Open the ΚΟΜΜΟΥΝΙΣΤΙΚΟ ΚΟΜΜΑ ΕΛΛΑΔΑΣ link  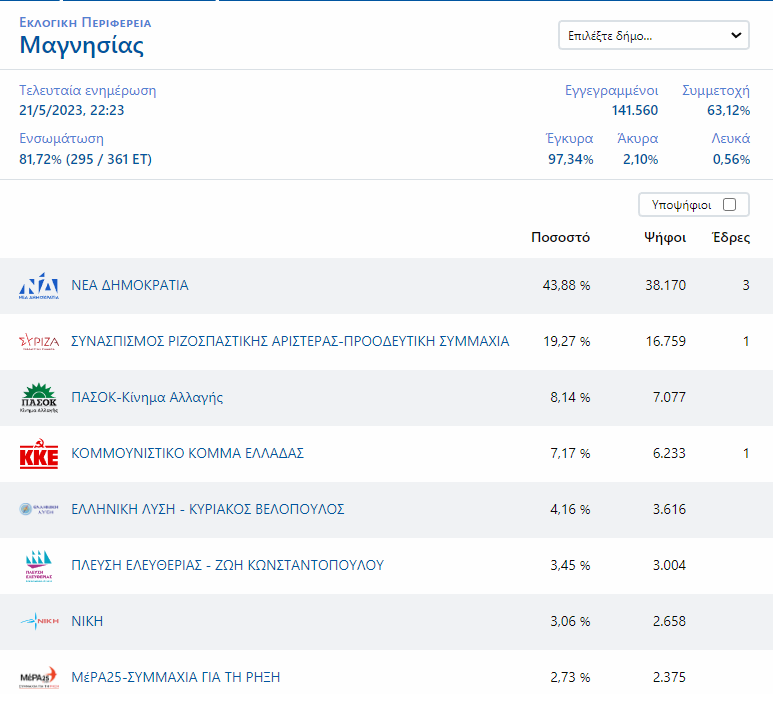click(187, 453)
